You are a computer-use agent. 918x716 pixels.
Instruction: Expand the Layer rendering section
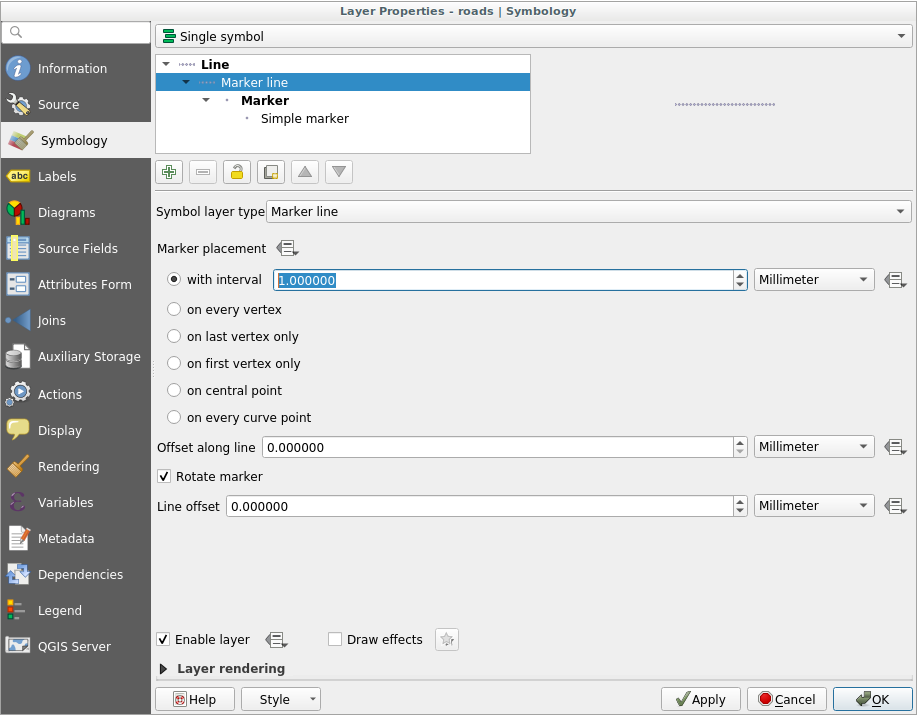pos(164,669)
